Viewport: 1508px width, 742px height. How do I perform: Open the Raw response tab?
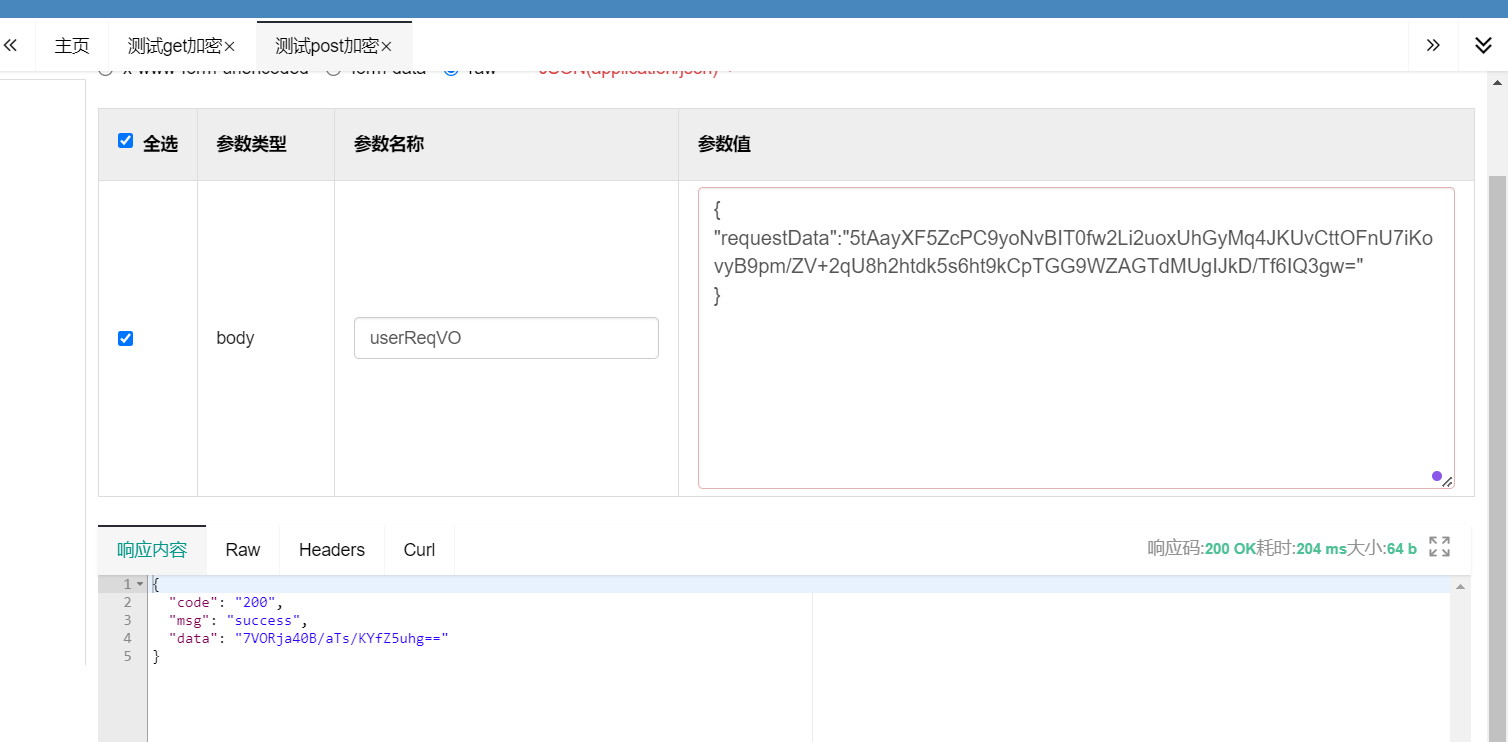[x=243, y=550]
